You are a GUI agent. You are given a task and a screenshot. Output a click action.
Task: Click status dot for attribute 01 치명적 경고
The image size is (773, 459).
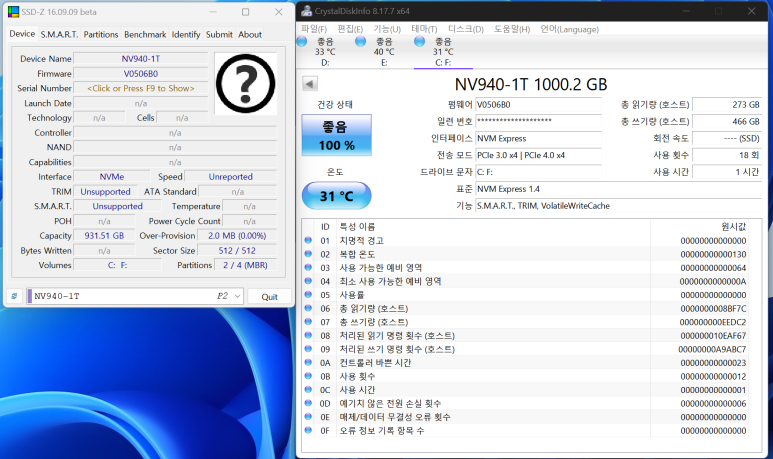[308, 240]
